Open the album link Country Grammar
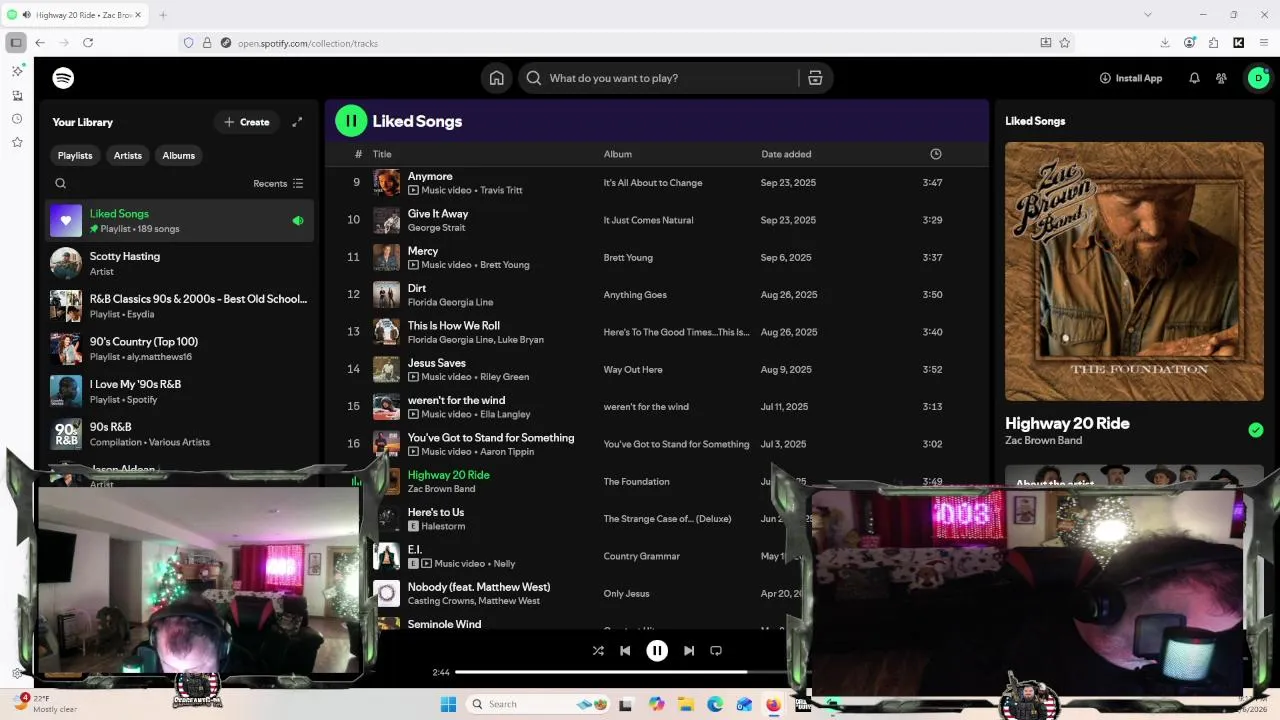Image resolution: width=1280 pixels, height=720 pixels. (642, 556)
